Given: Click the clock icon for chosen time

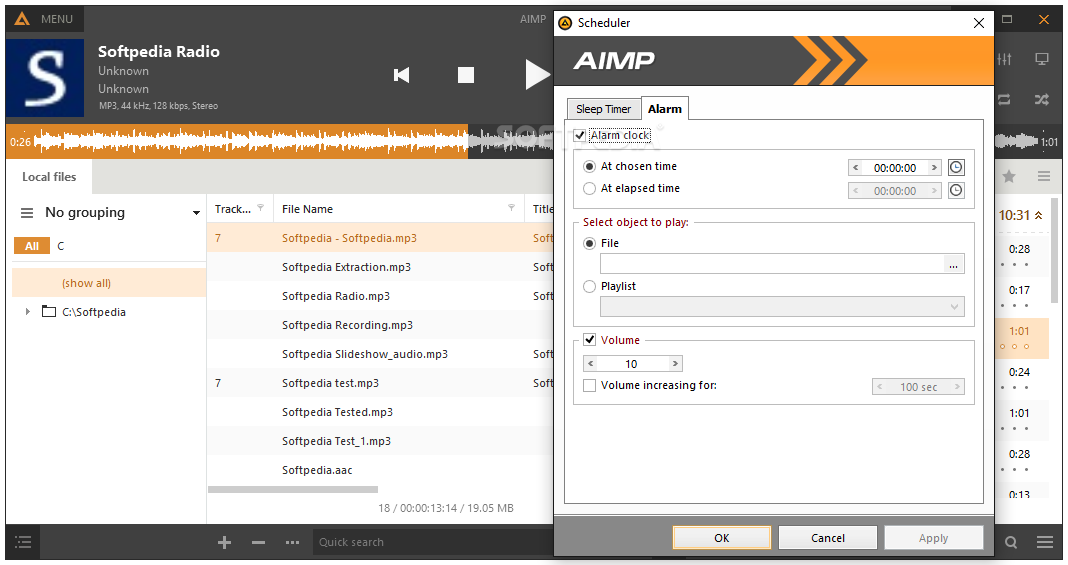Looking at the screenshot, I should coord(956,167).
